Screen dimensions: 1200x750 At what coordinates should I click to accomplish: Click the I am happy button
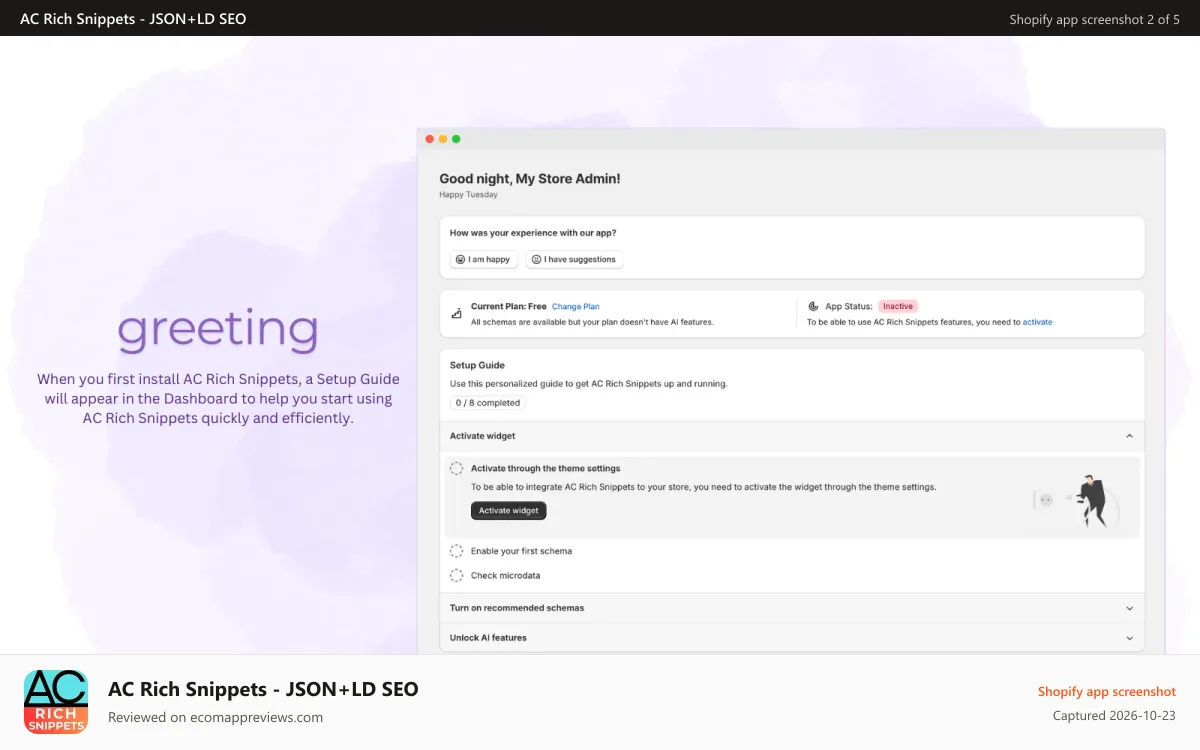tap(483, 259)
